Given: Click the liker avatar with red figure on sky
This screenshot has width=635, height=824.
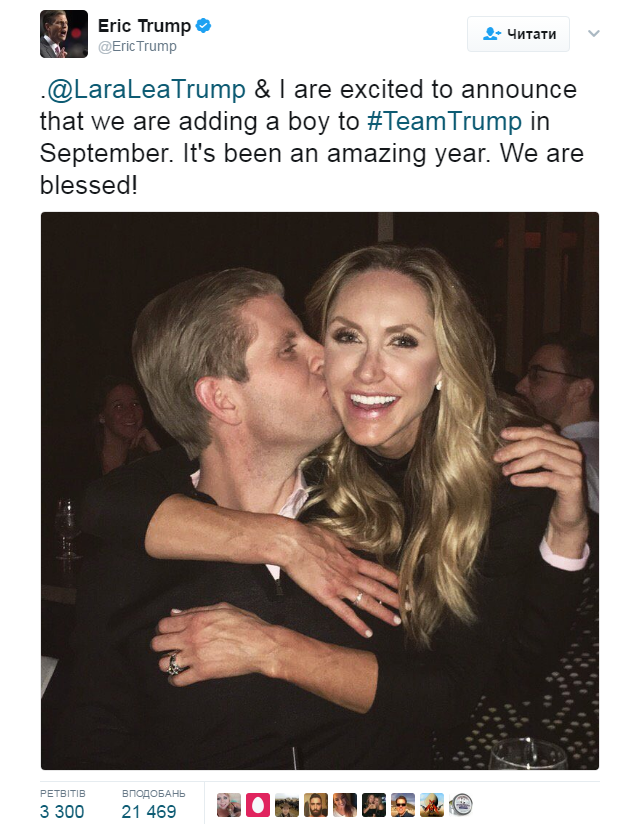Looking at the screenshot, I should coord(432,805).
